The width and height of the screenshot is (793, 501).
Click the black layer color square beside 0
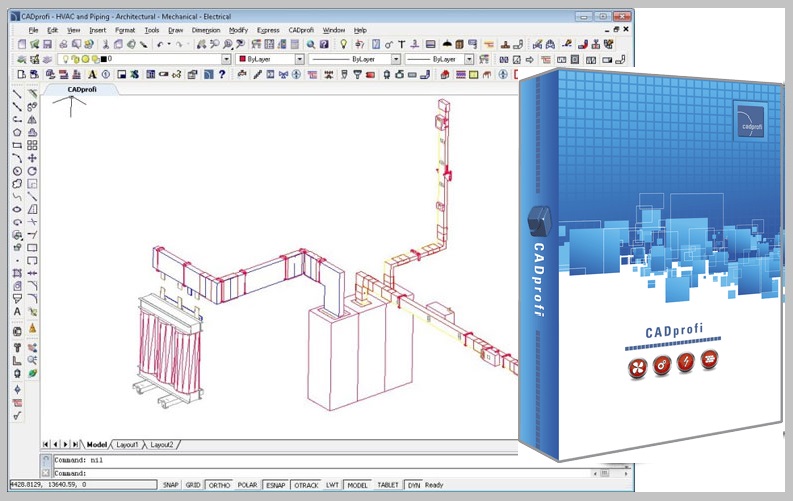pos(104,59)
